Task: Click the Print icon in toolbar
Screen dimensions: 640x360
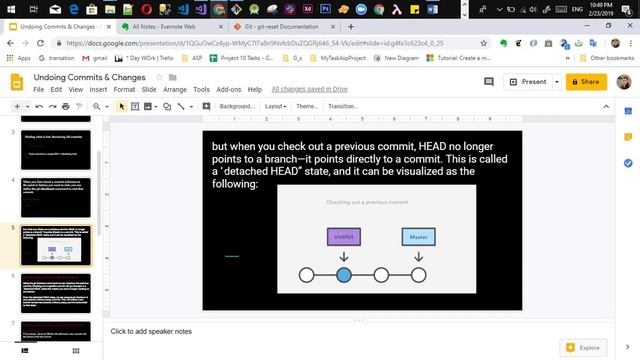Action: click(66, 107)
